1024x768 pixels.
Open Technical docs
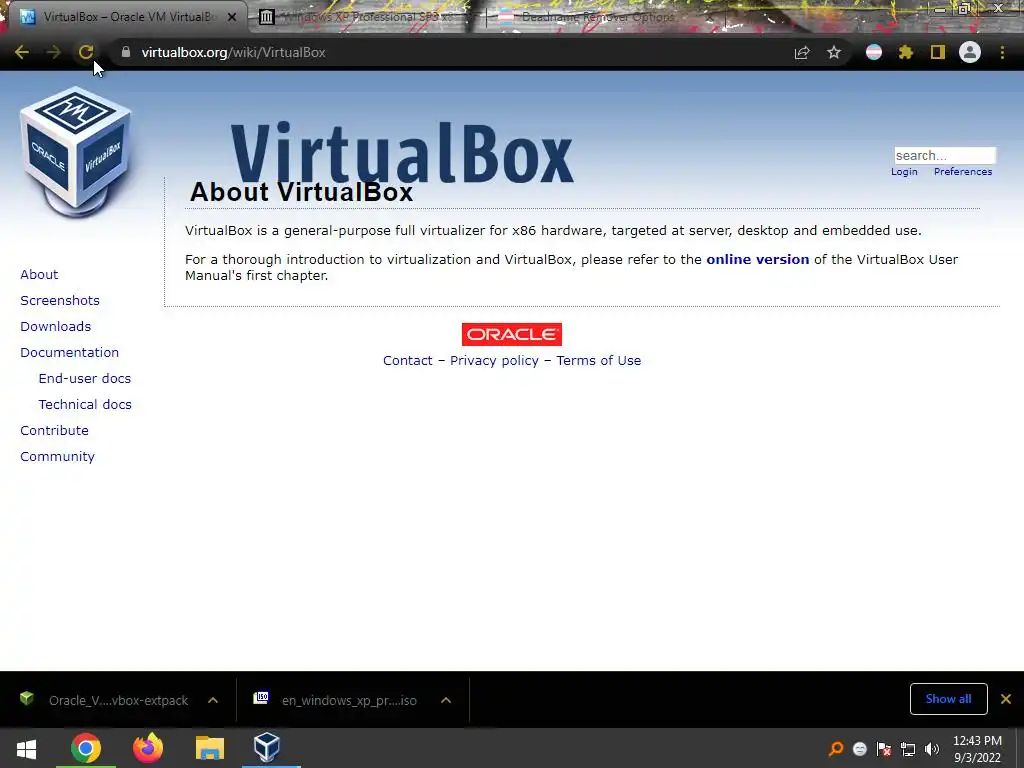coord(85,405)
